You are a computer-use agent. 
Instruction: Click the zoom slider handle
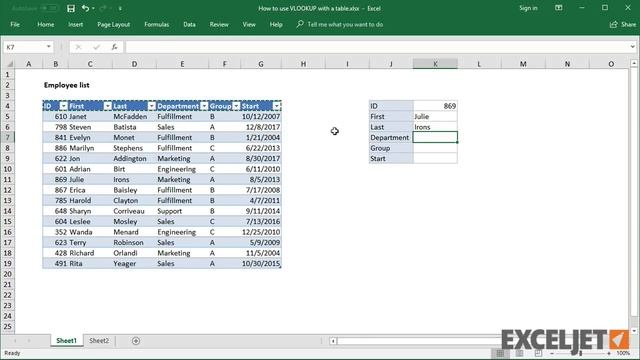tap(580, 353)
